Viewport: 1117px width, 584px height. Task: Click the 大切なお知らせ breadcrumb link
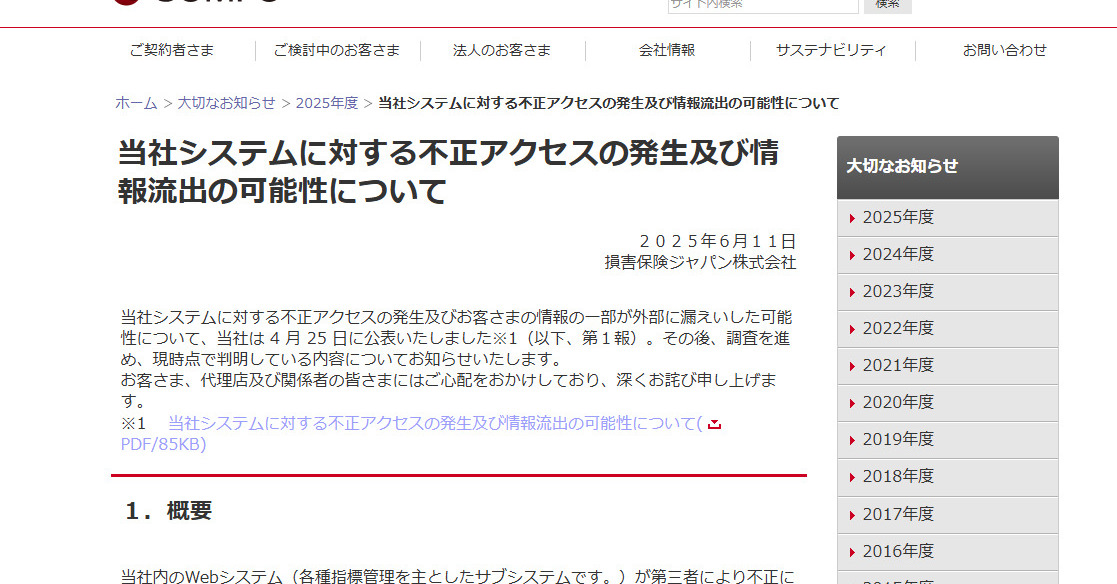point(226,103)
